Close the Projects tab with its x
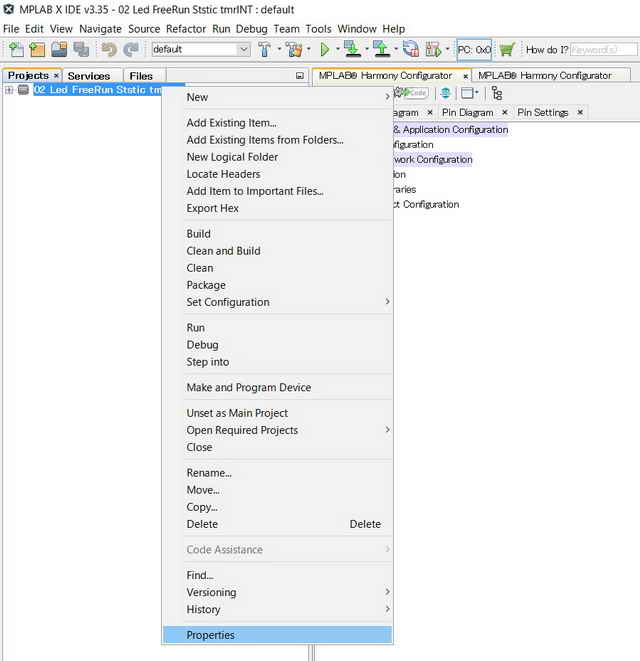 click(x=56, y=75)
